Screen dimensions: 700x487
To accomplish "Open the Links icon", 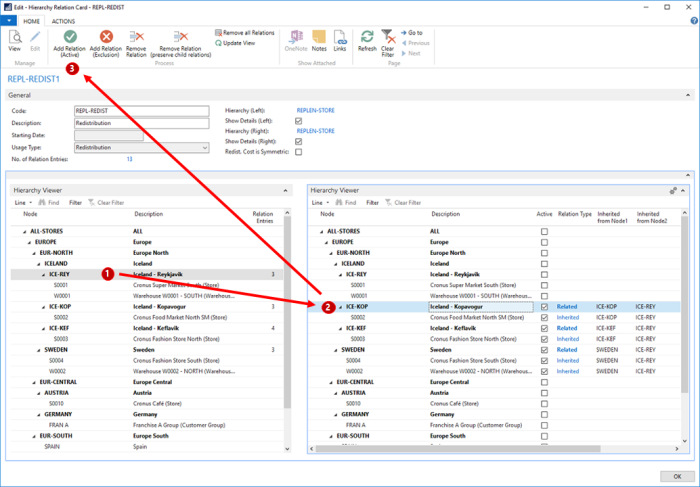I will pyautogui.click(x=340, y=37).
